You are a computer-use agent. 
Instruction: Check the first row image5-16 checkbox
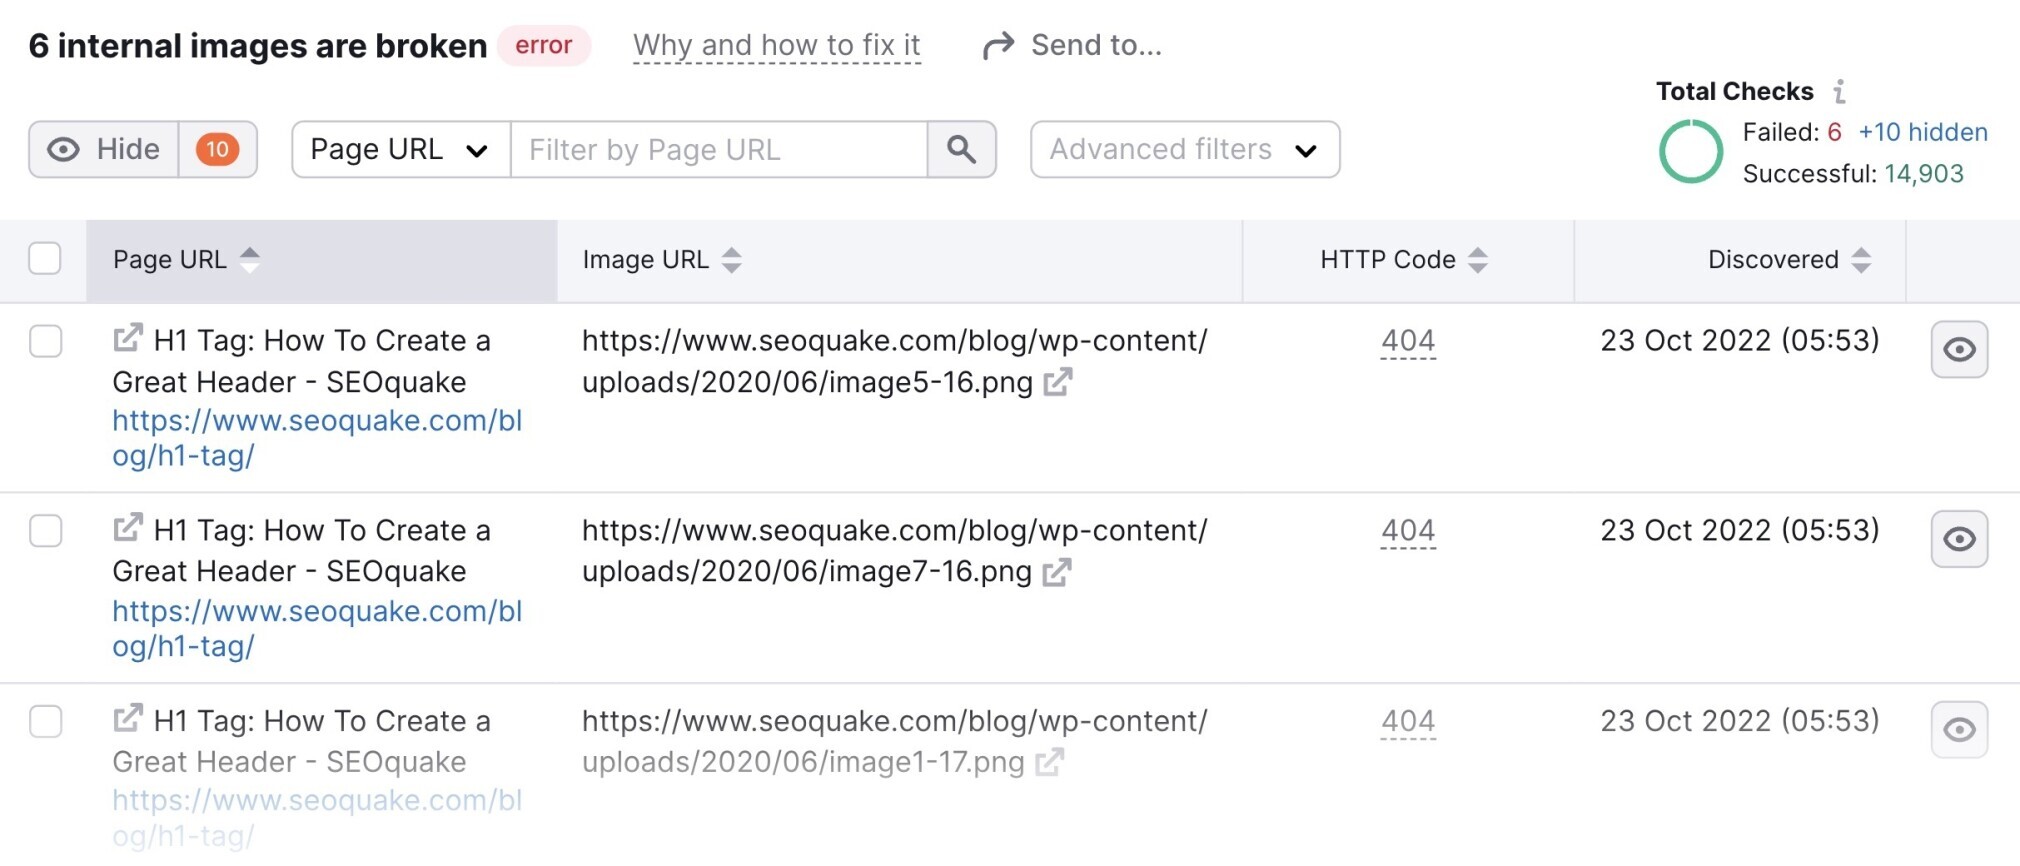pyautogui.click(x=45, y=341)
